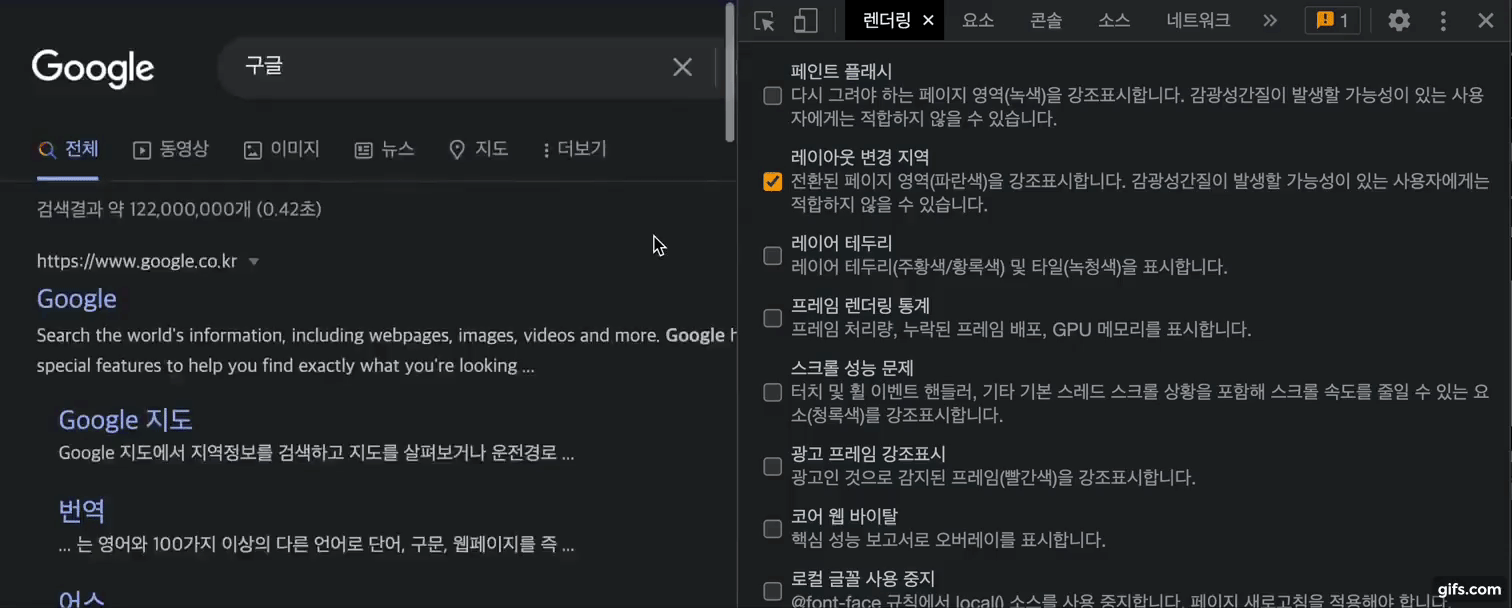
Task: Open the 뉴스 search tab
Action: (x=385, y=150)
